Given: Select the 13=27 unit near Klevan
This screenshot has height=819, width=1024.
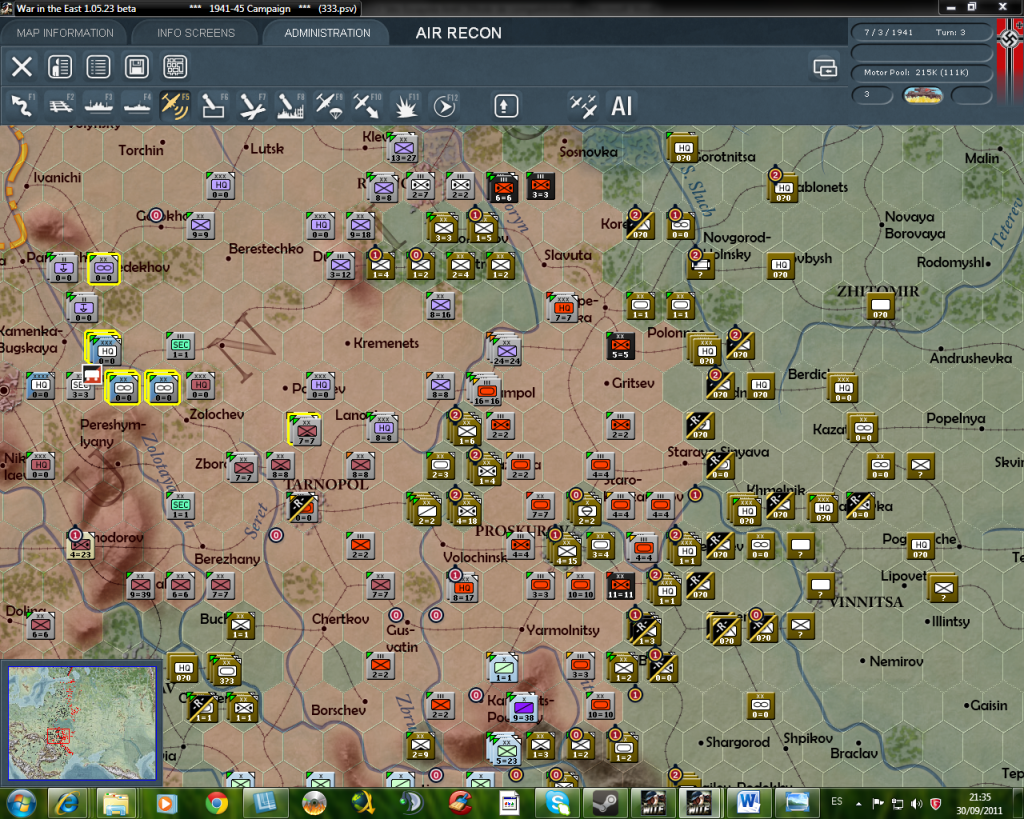Looking at the screenshot, I should coord(403,148).
